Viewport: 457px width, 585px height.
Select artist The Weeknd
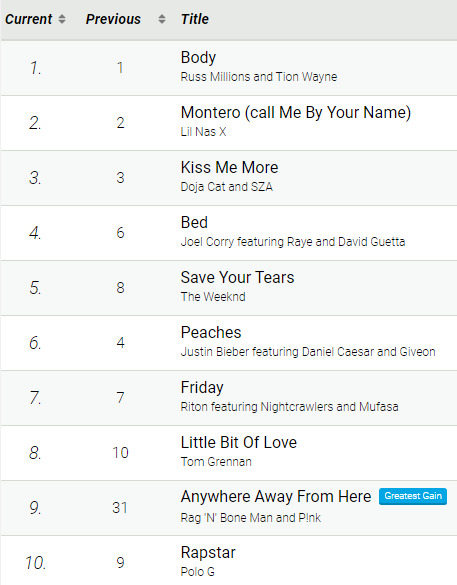[x=213, y=297]
